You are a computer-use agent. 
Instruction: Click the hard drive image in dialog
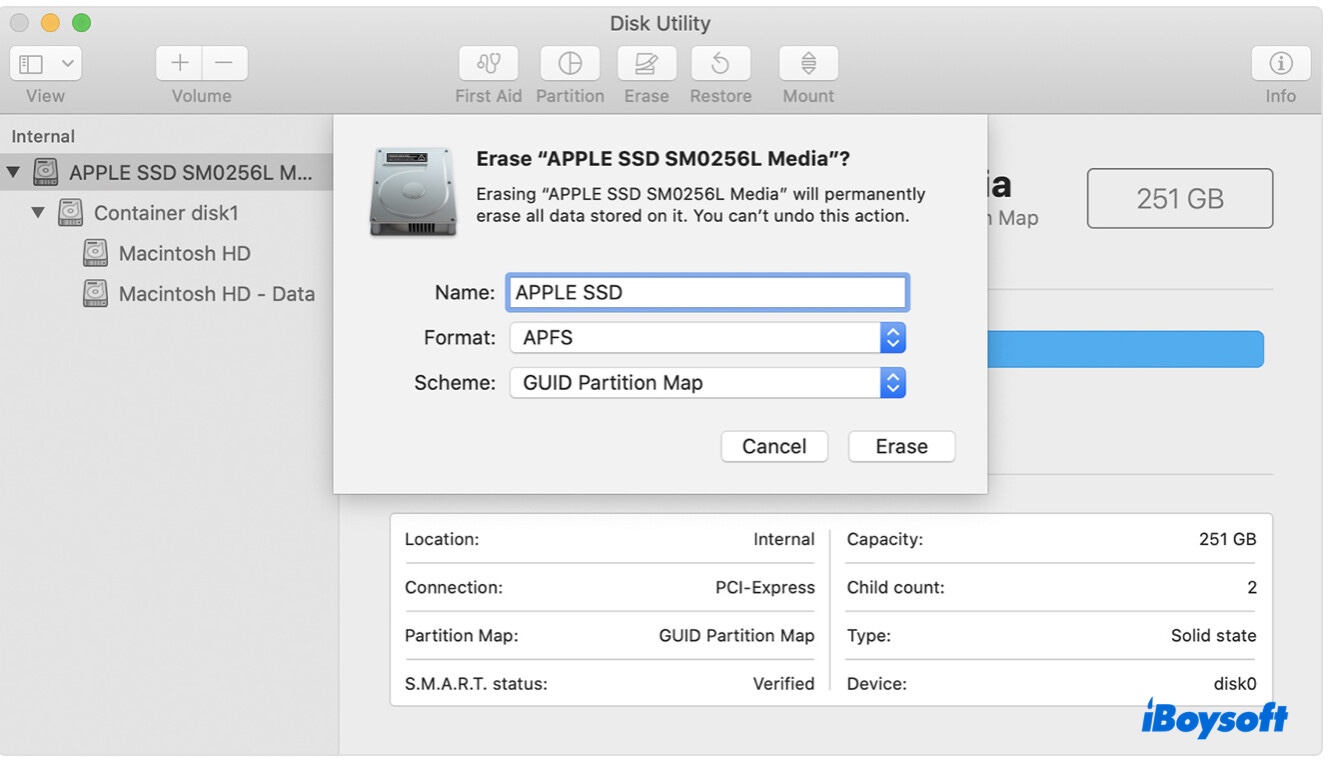pos(414,192)
